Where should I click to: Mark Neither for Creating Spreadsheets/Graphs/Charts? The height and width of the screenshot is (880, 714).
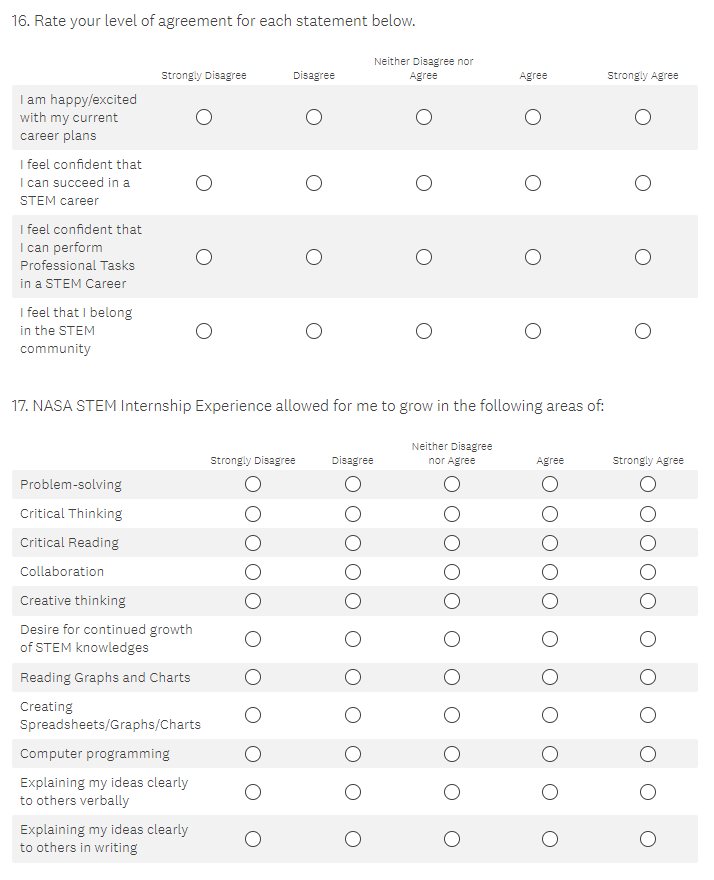pyautogui.click(x=452, y=715)
